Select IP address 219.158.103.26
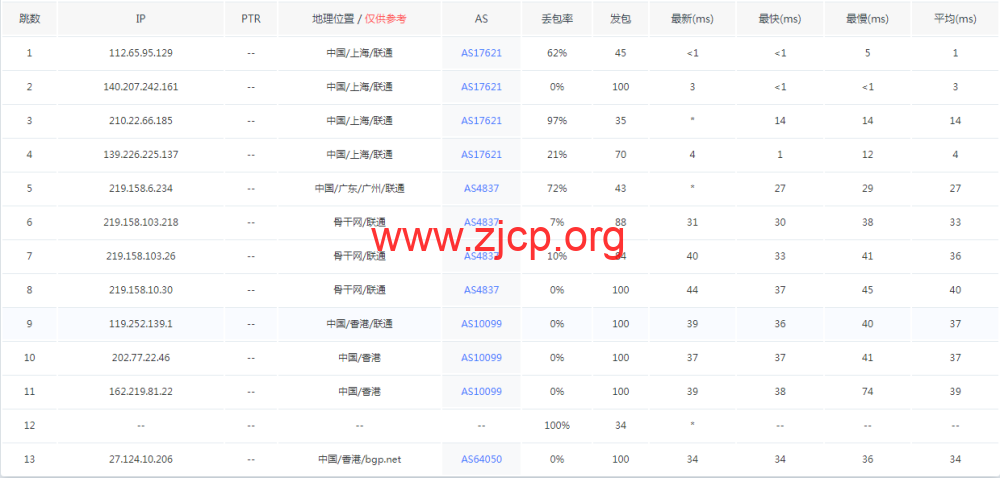 pyautogui.click(x=141, y=256)
